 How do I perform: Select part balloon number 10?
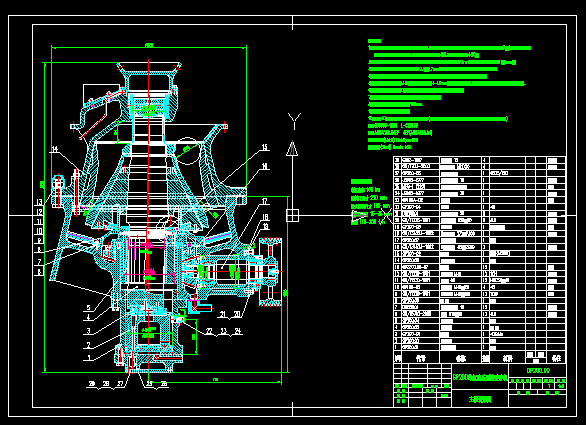[x=39, y=231]
